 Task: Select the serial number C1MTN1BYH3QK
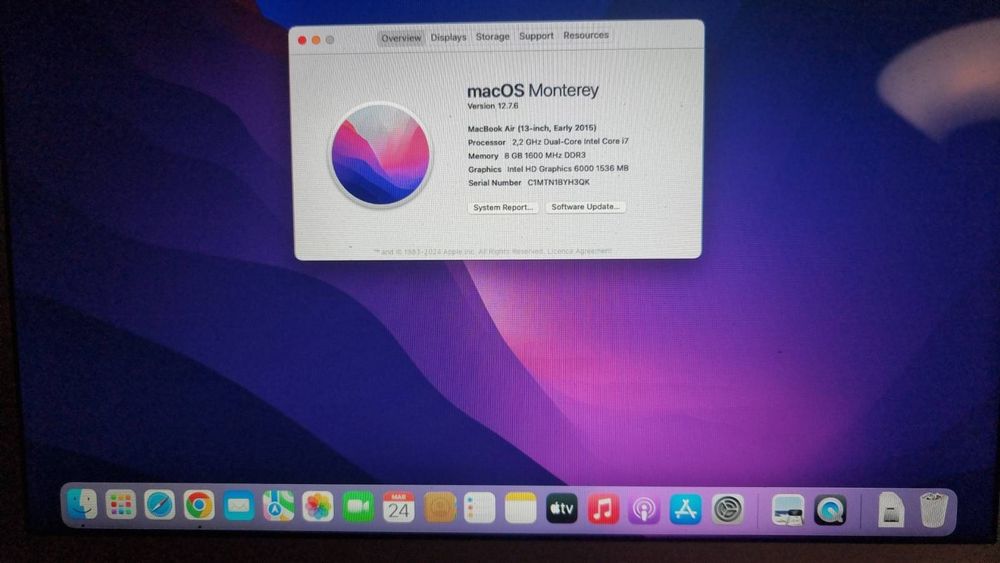click(x=559, y=182)
